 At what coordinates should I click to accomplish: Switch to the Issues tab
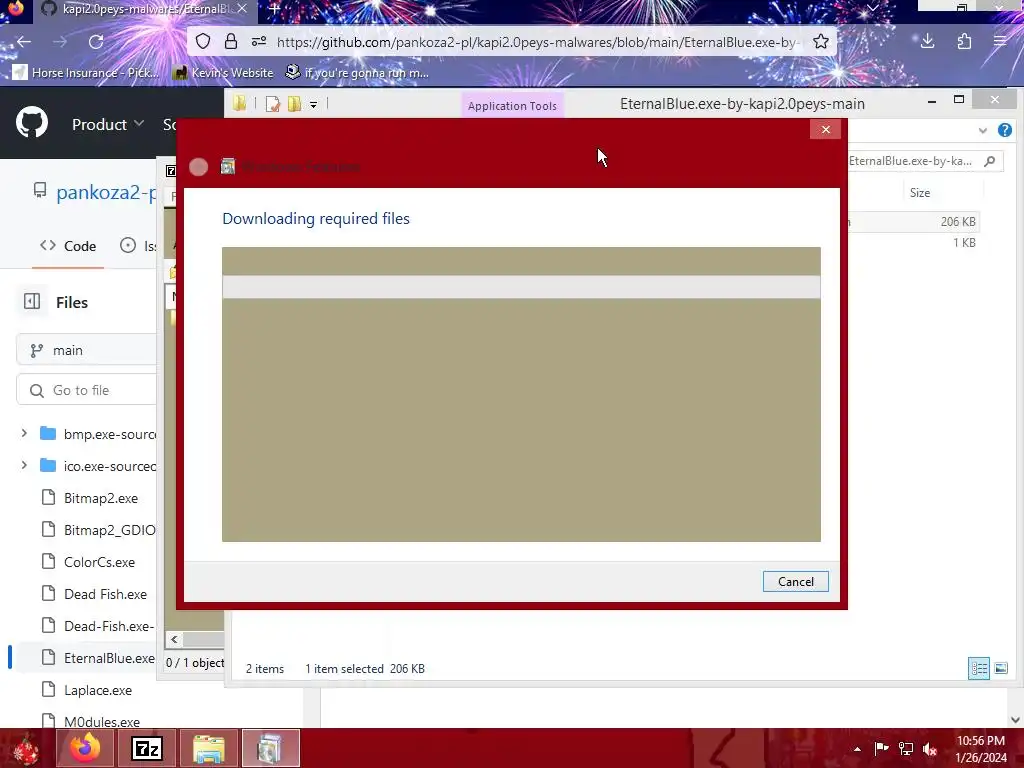[138, 246]
